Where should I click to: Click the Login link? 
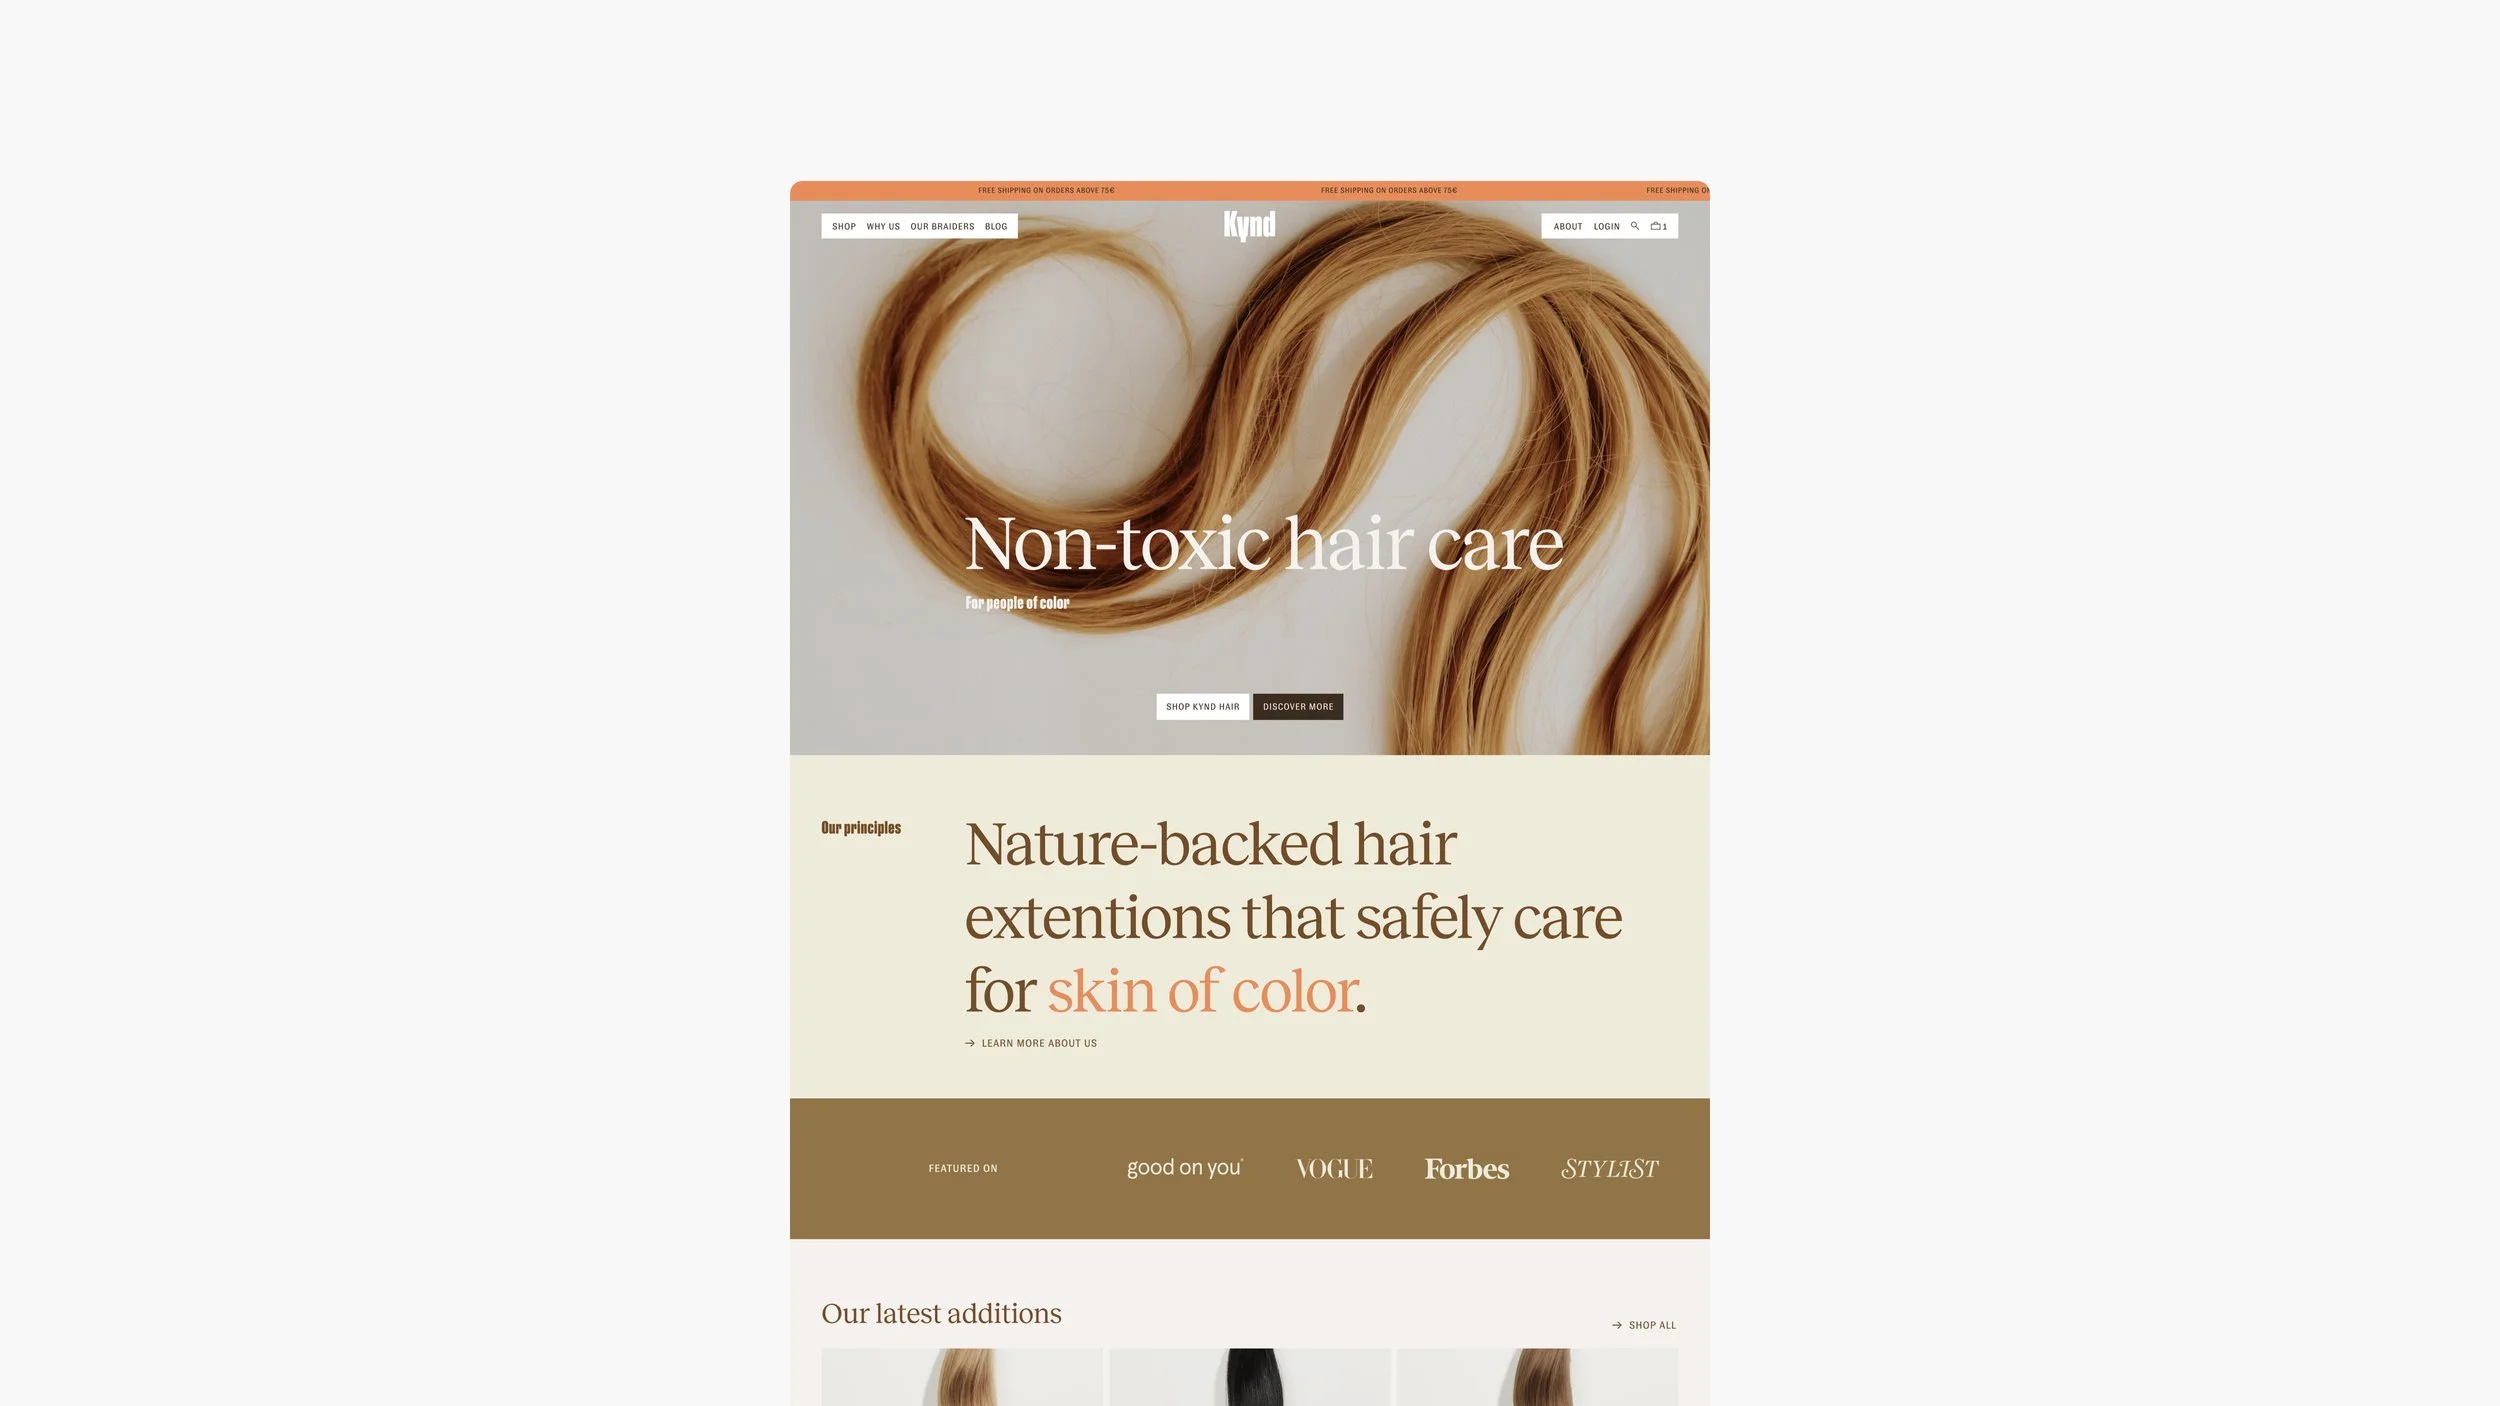[1606, 227]
